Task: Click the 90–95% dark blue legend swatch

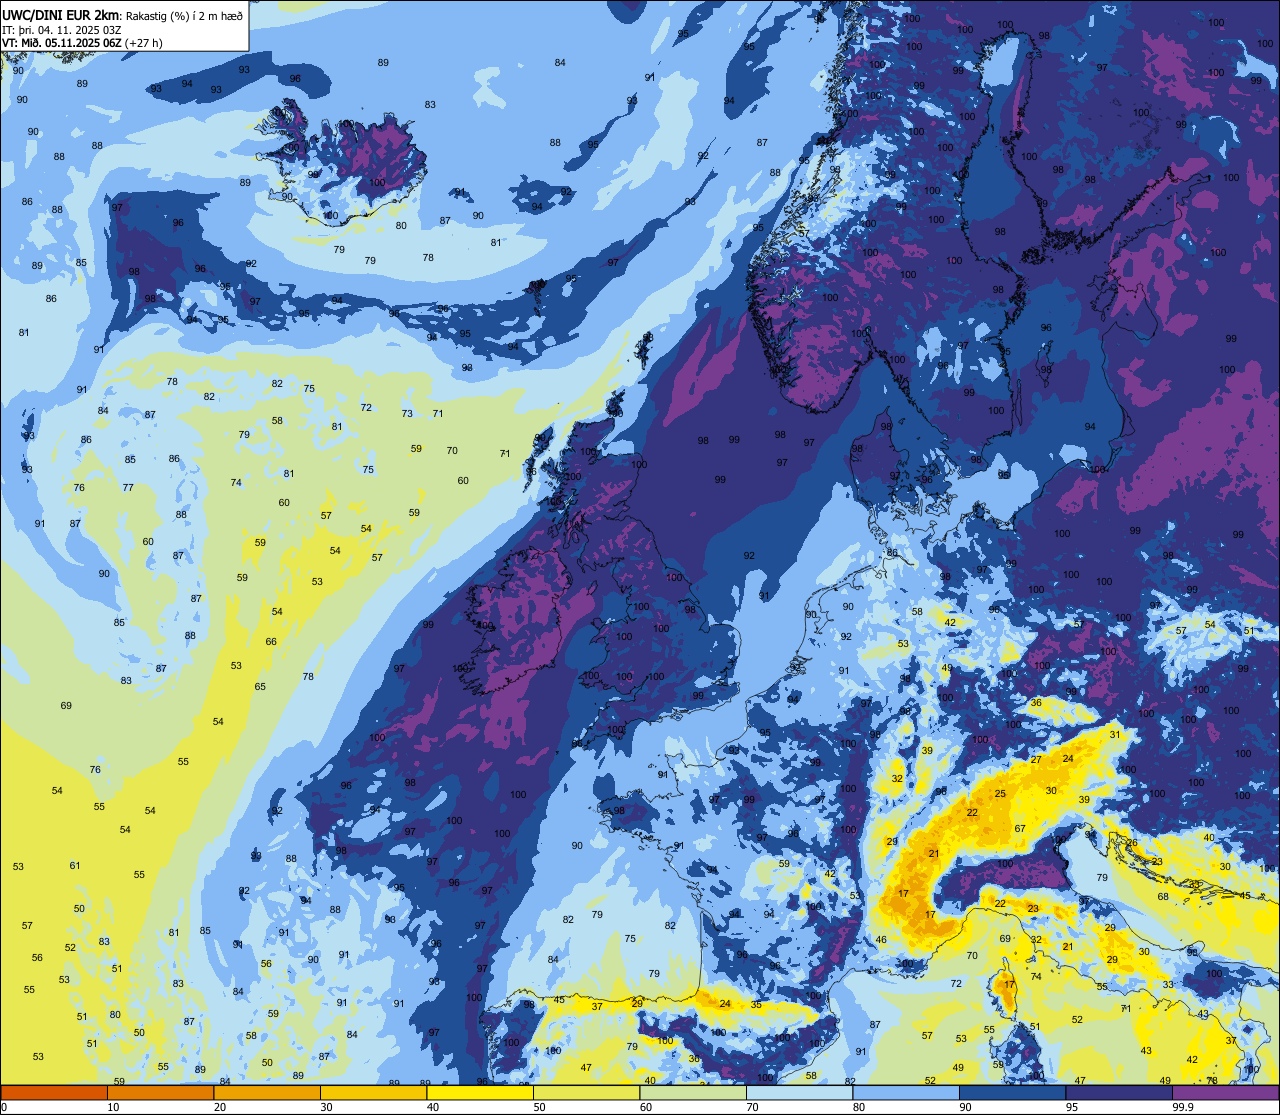Action: tap(1012, 1092)
